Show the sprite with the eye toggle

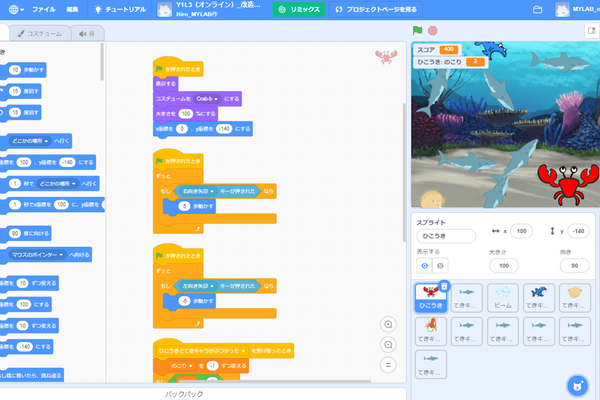pyautogui.click(x=424, y=266)
